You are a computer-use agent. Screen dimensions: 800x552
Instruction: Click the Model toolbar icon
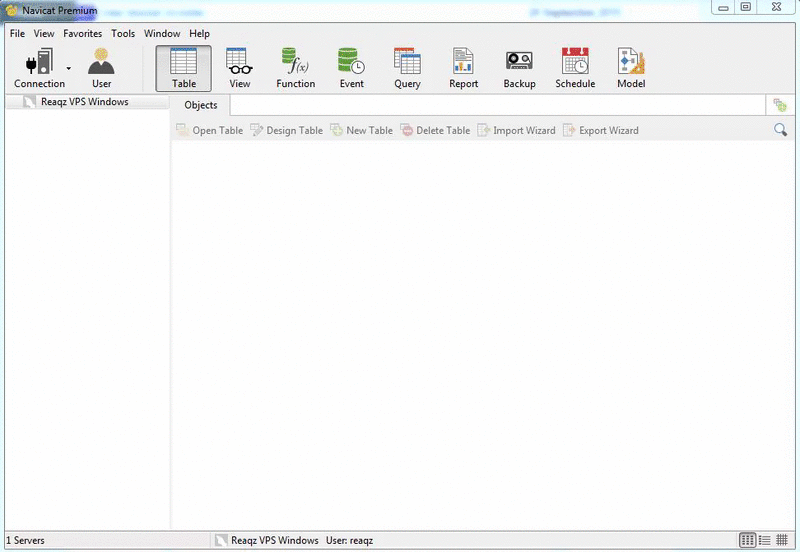coord(631,68)
